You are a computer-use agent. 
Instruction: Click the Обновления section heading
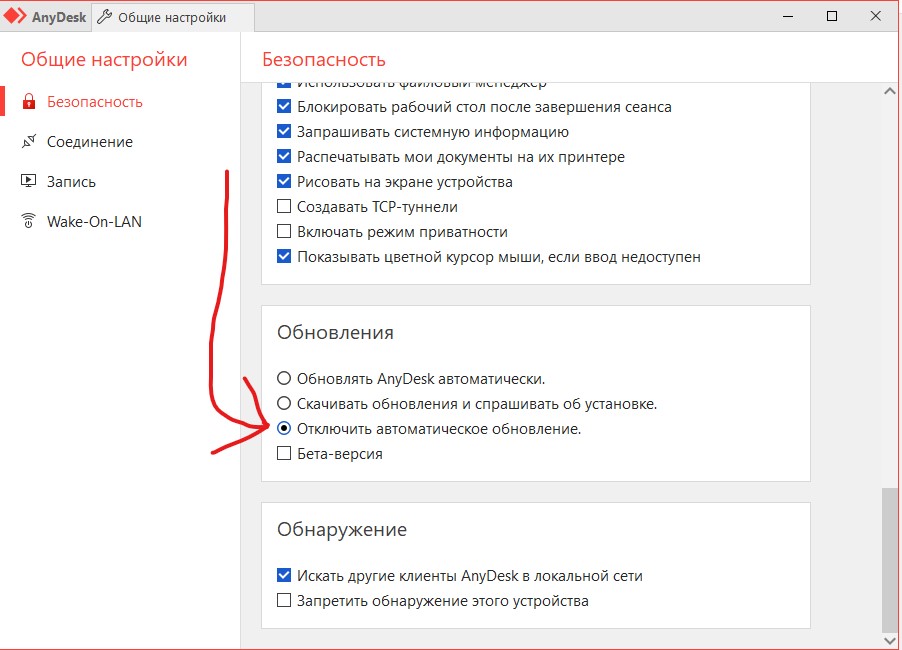click(x=335, y=332)
